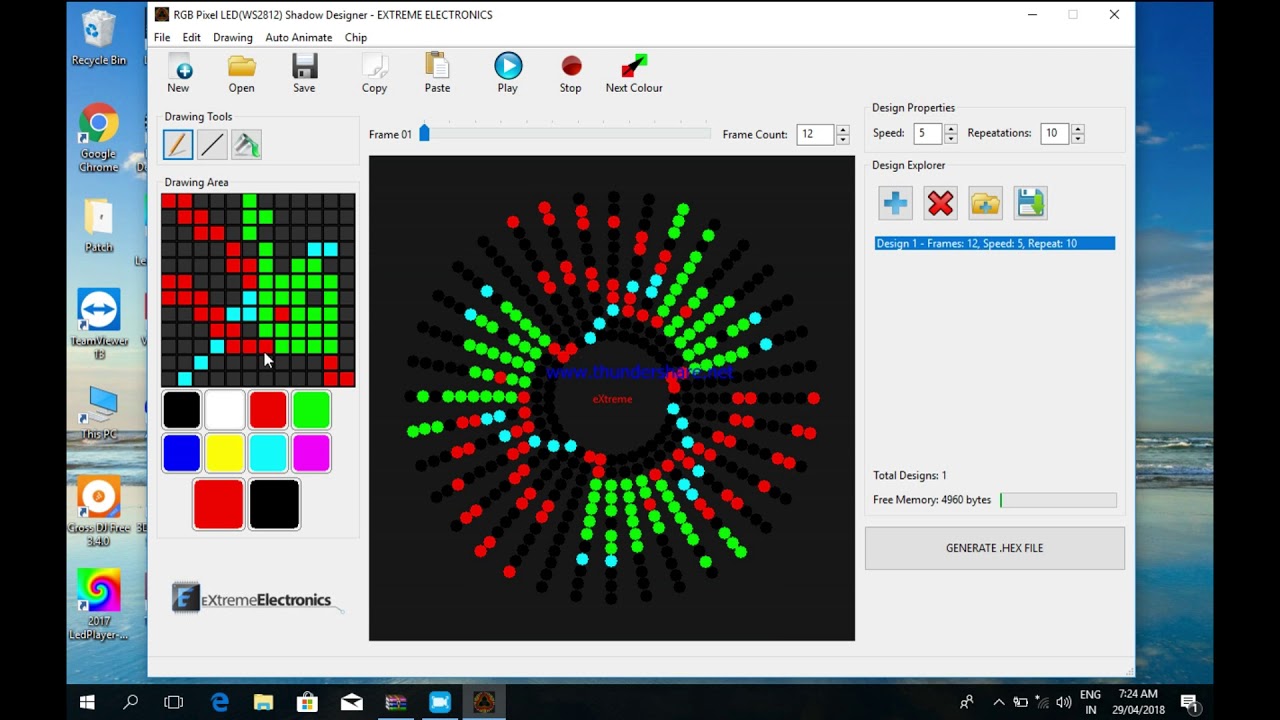
Task: Click the Frame Count value field
Action: tap(815, 134)
